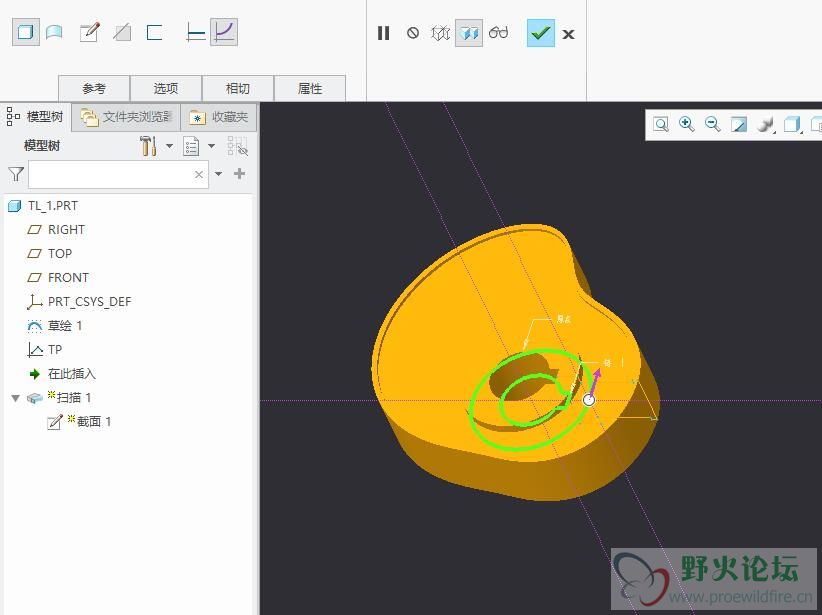822x615 pixels.
Task: Set the attached preview mode
Action: tap(469, 33)
